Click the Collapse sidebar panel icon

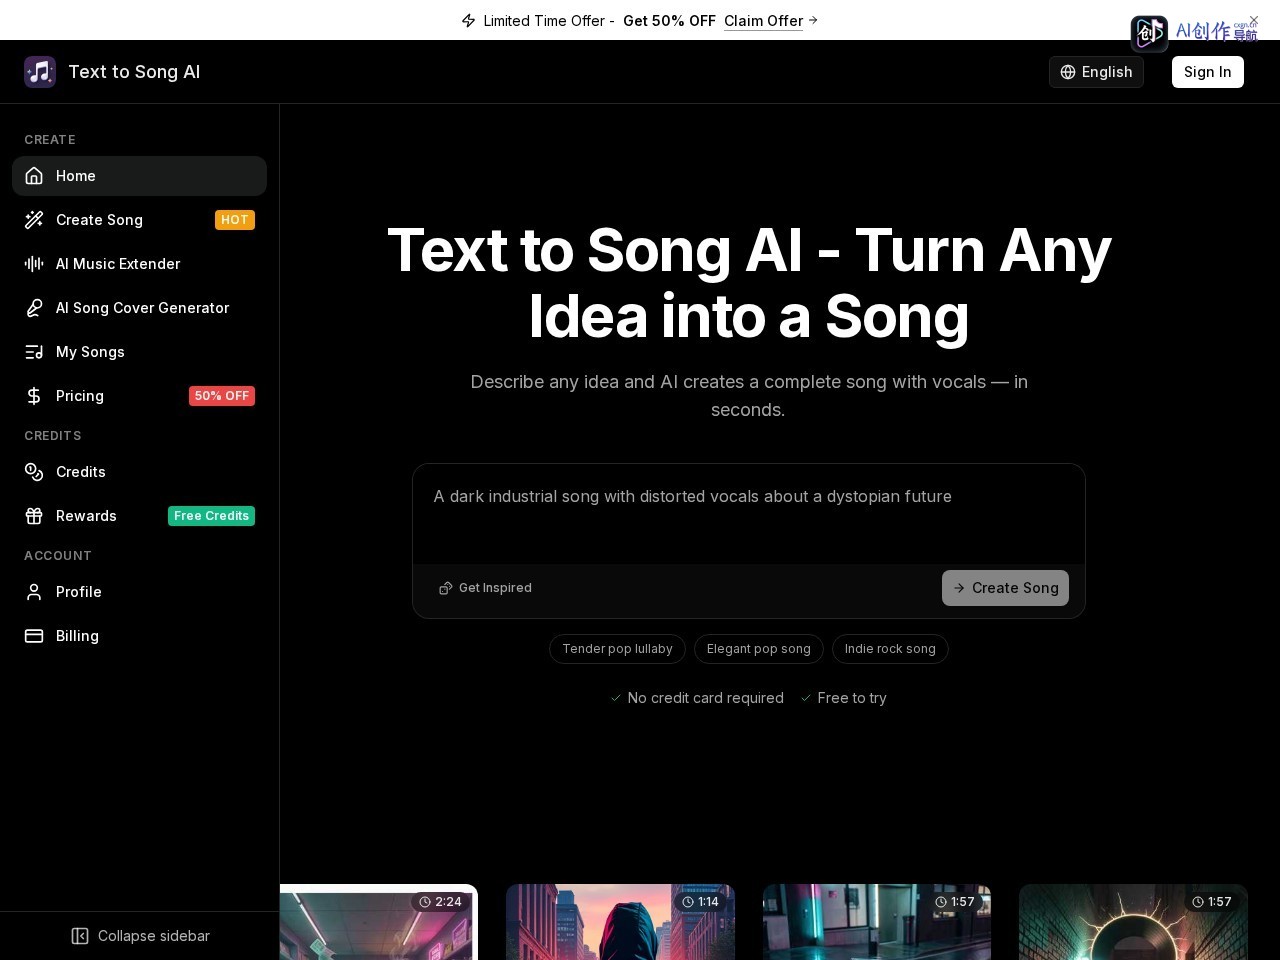click(80, 936)
